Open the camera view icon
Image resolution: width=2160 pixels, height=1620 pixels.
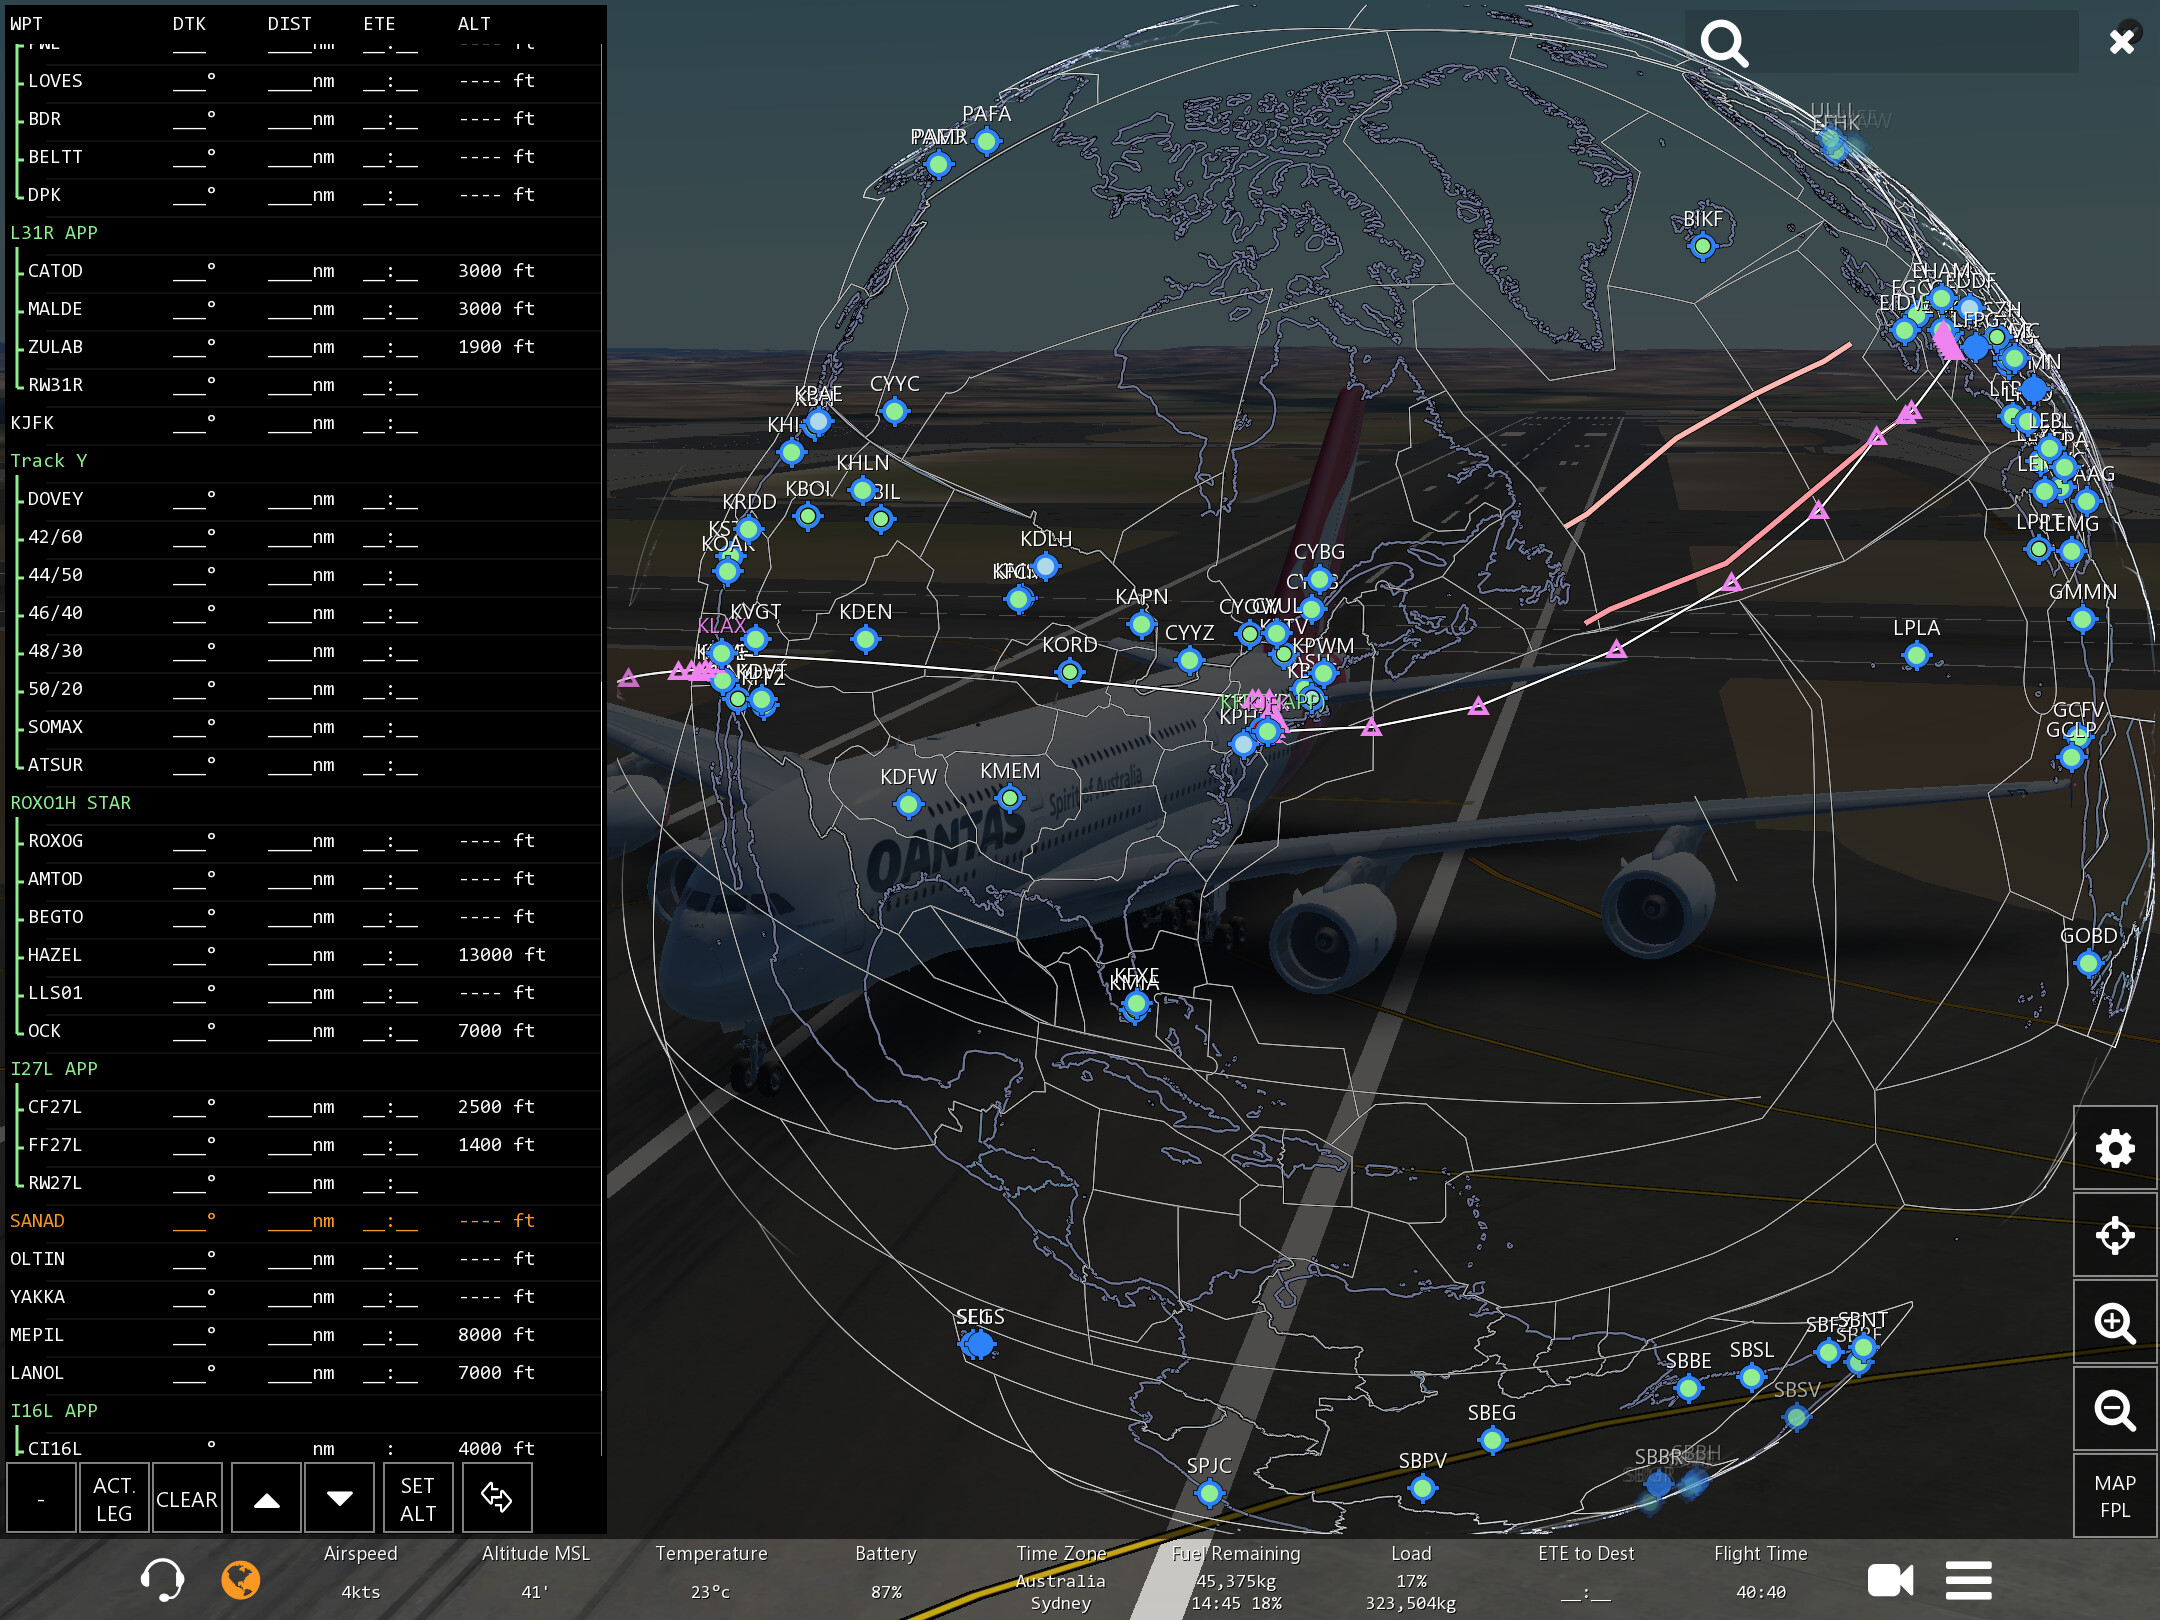click(1889, 1580)
